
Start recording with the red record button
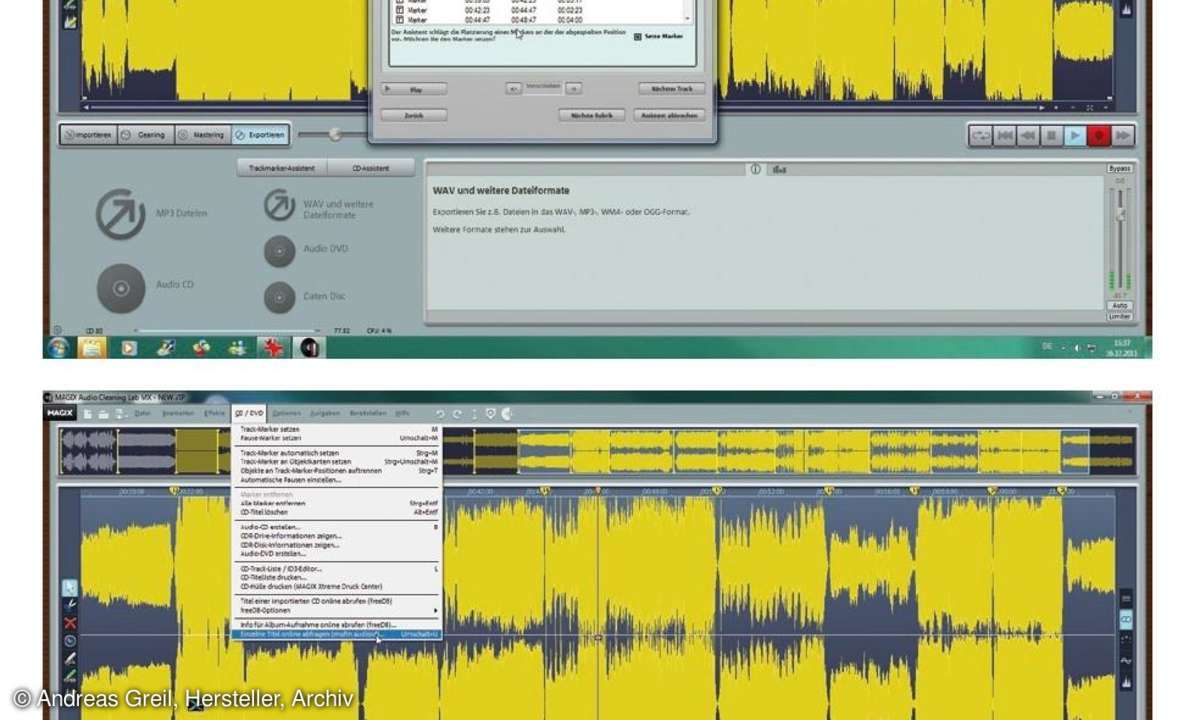1099,135
